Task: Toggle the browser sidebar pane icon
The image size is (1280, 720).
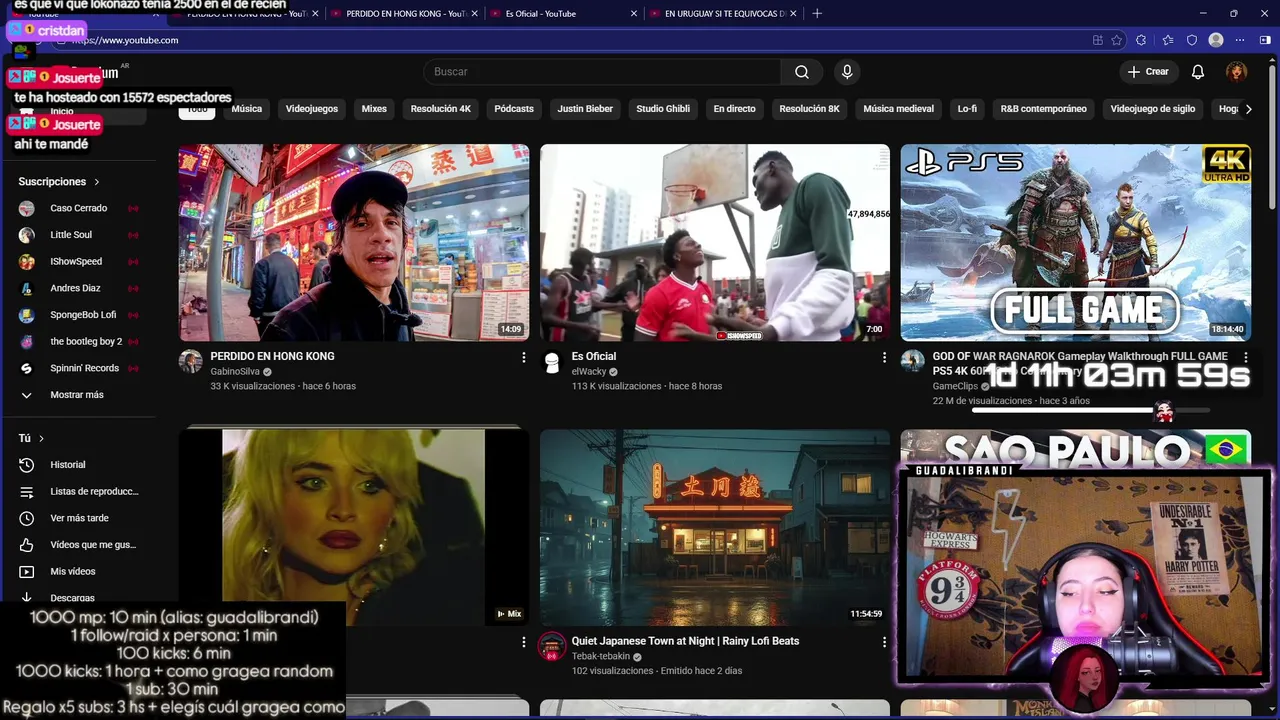Action: 1266,40
